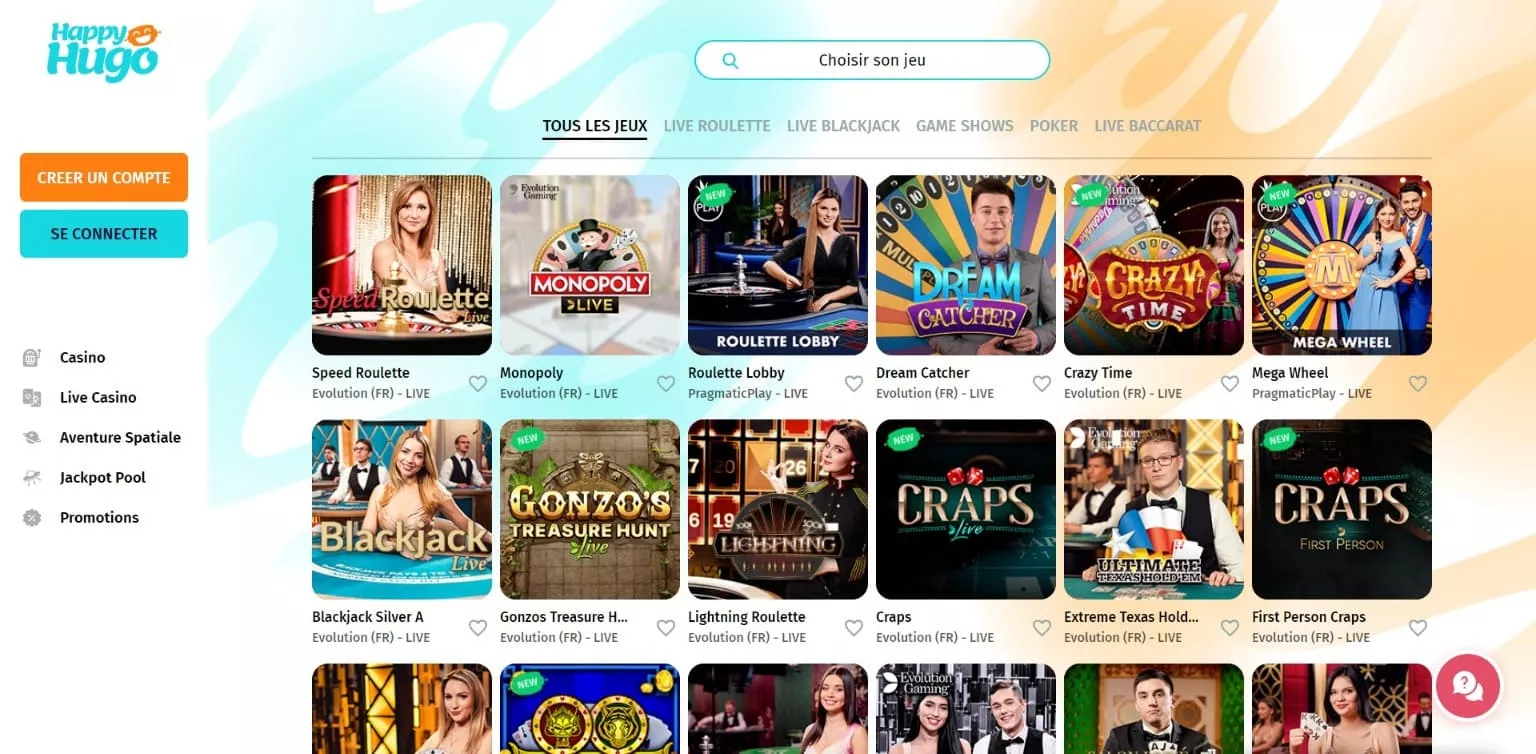The width and height of the screenshot is (1536, 754).
Task: Toggle favorite heart for Mega Wheel
Action: point(1418,383)
